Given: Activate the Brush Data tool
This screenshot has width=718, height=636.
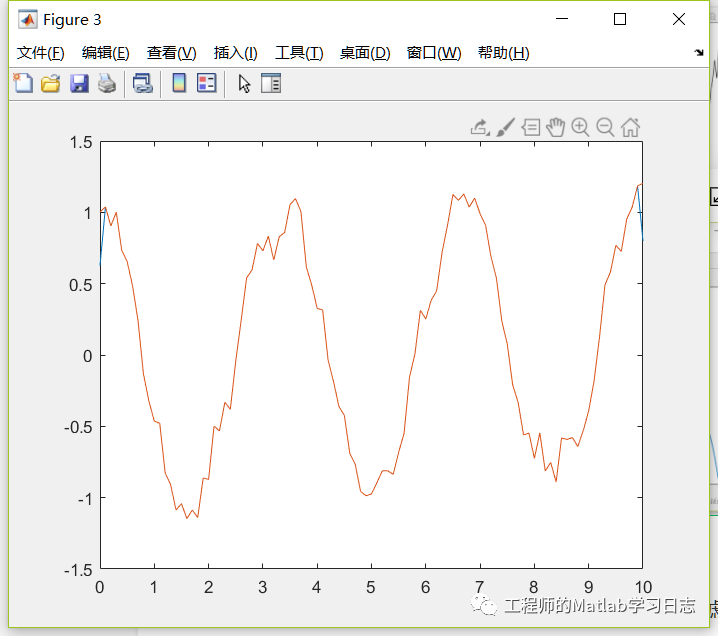Looking at the screenshot, I should click(506, 127).
